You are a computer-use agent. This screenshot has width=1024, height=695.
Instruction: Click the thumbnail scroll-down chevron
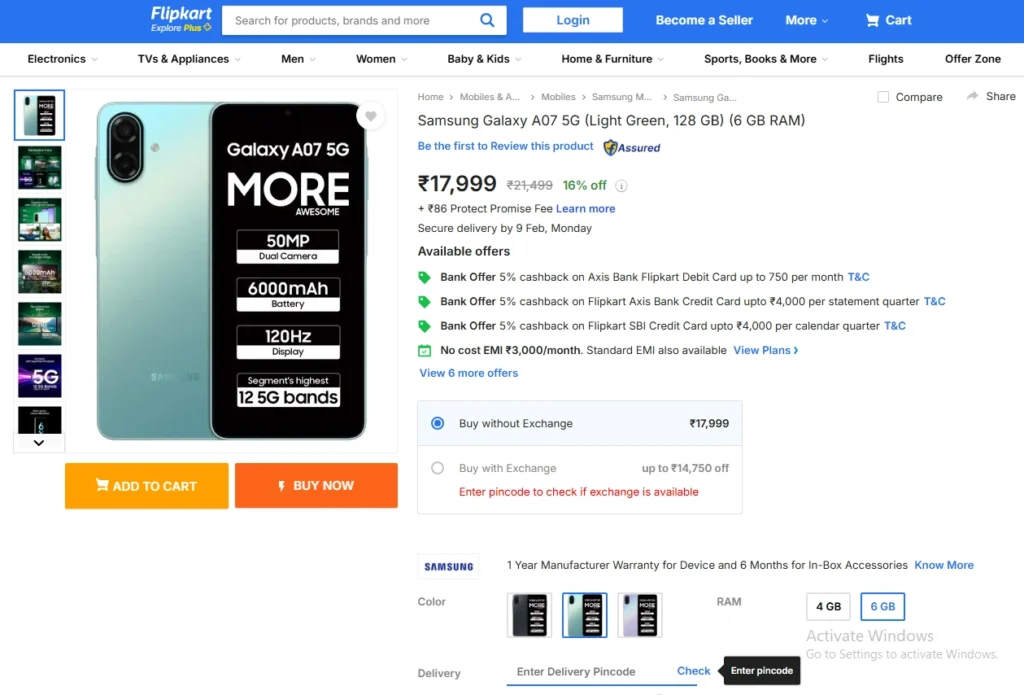click(38, 442)
